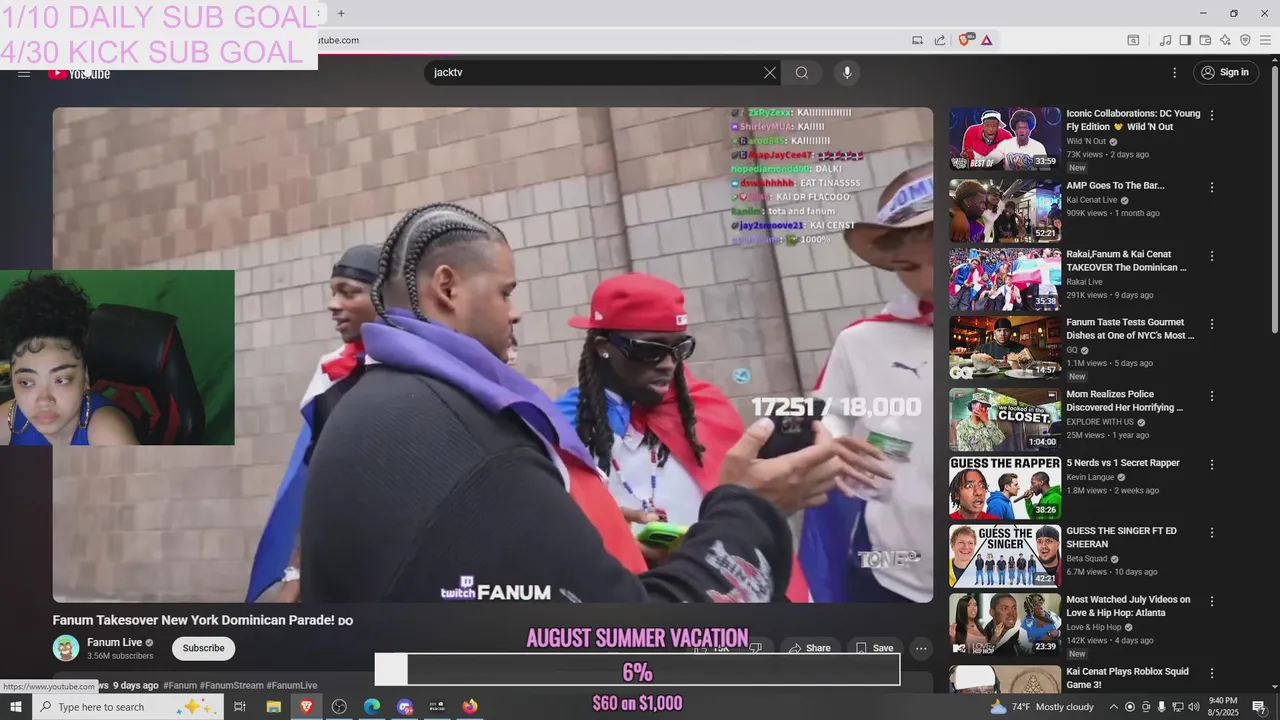Open GUESS THE SINGER FT ED SHEERAN title
Viewport: 1280px width, 720px height.
1121,537
